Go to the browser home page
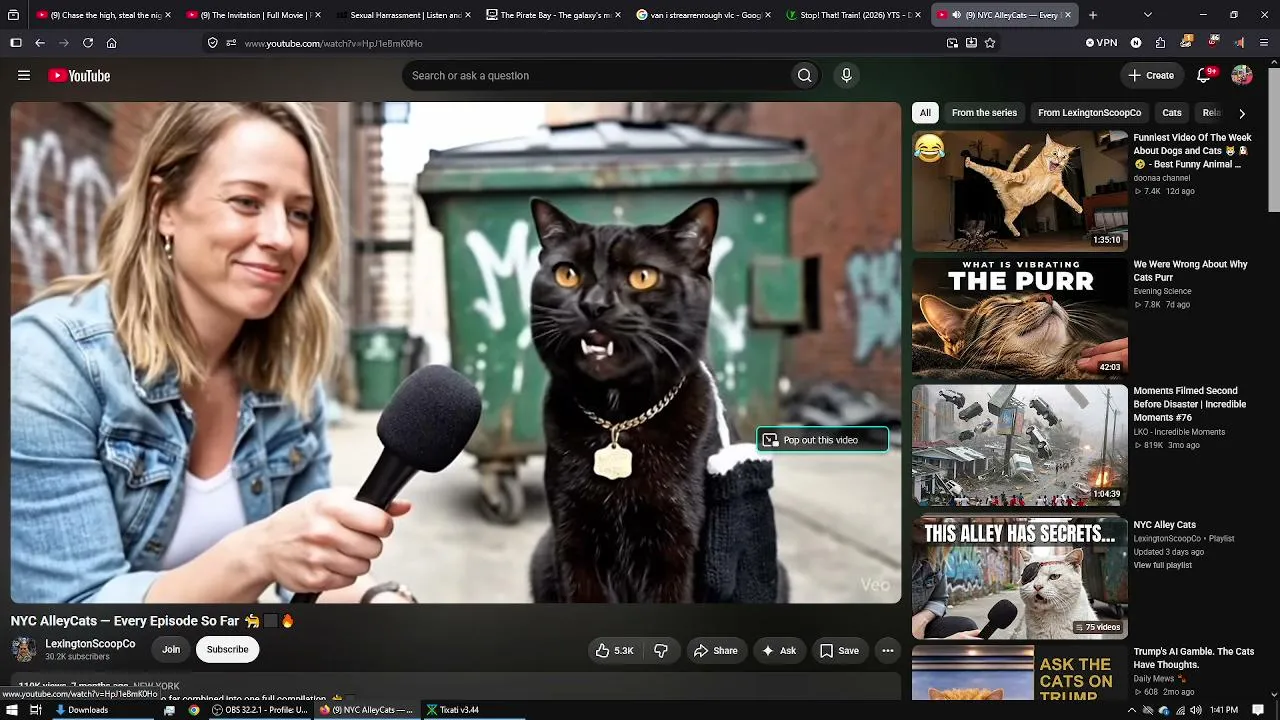This screenshot has width=1280, height=720. point(112,43)
